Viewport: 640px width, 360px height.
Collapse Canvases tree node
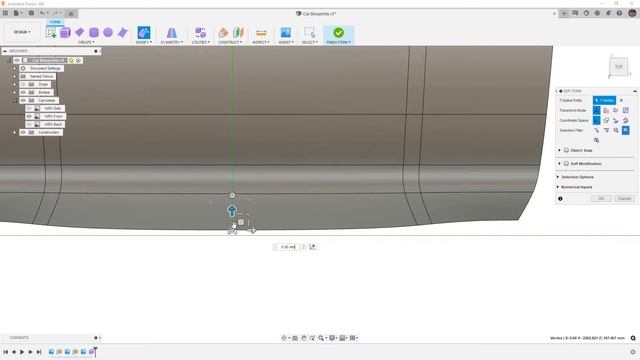click(15, 100)
